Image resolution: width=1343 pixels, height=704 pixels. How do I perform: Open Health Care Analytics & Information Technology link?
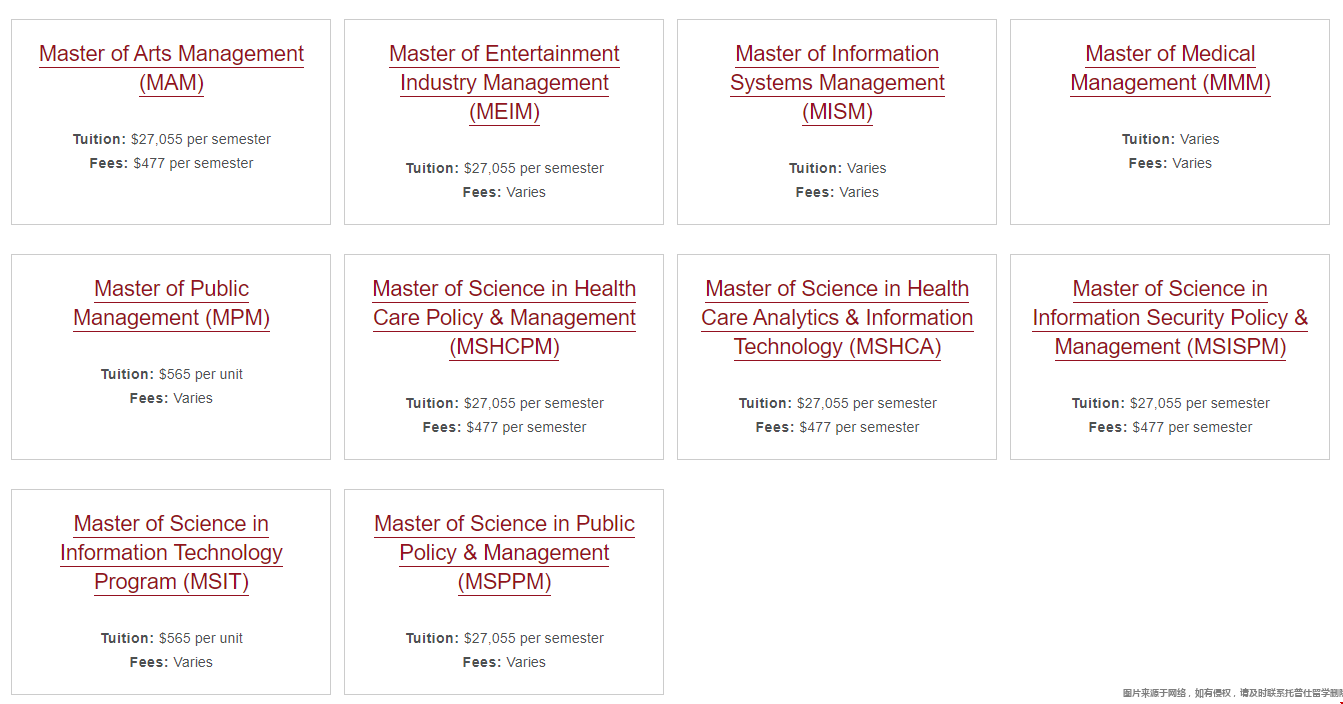837,318
